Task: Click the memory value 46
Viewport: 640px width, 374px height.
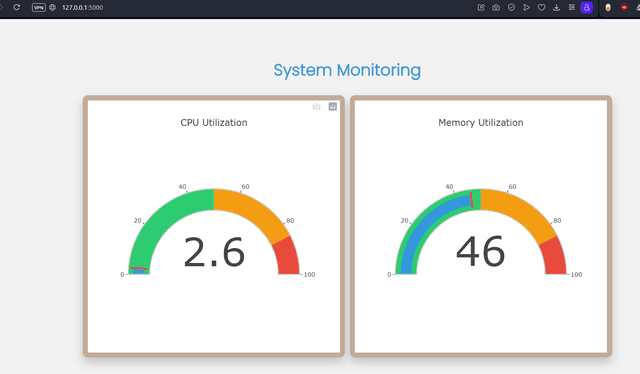Action: pyautogui.click(x=481, y=251)
